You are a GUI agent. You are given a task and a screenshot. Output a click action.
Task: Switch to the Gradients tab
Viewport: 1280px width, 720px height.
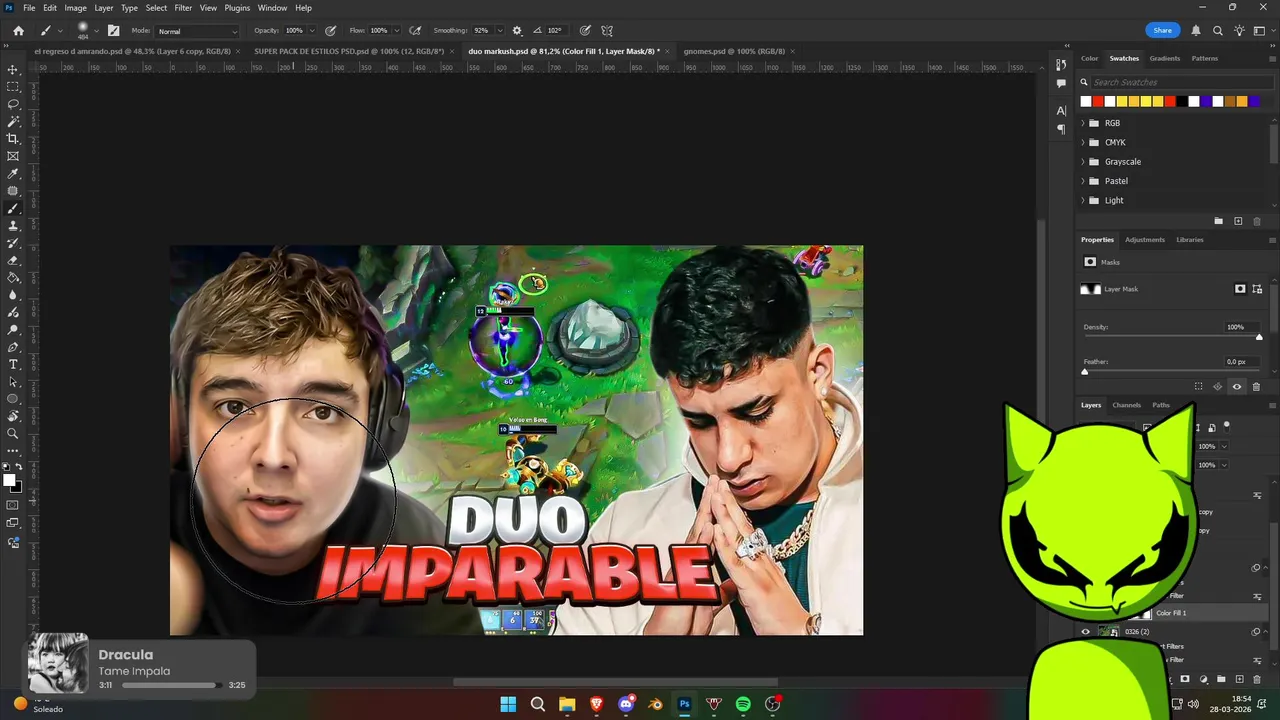[x=1164, y=58]
